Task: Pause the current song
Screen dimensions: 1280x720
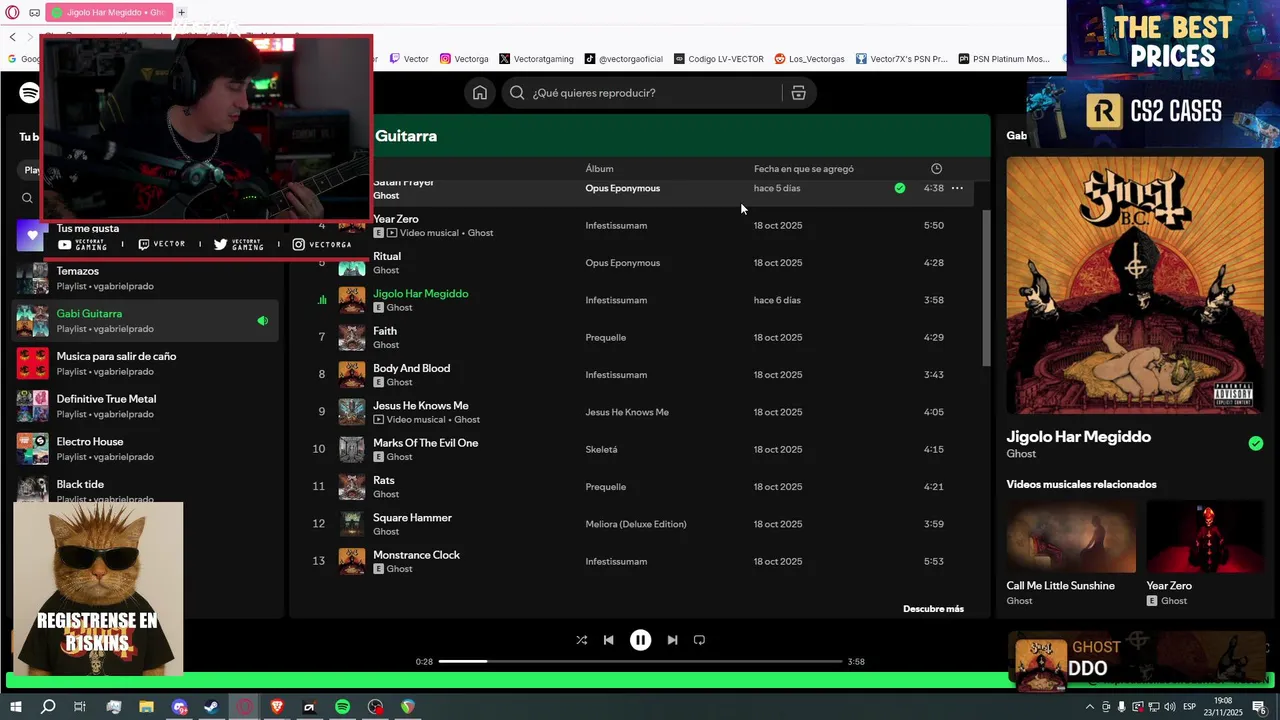Action: (x=641, y=640)
